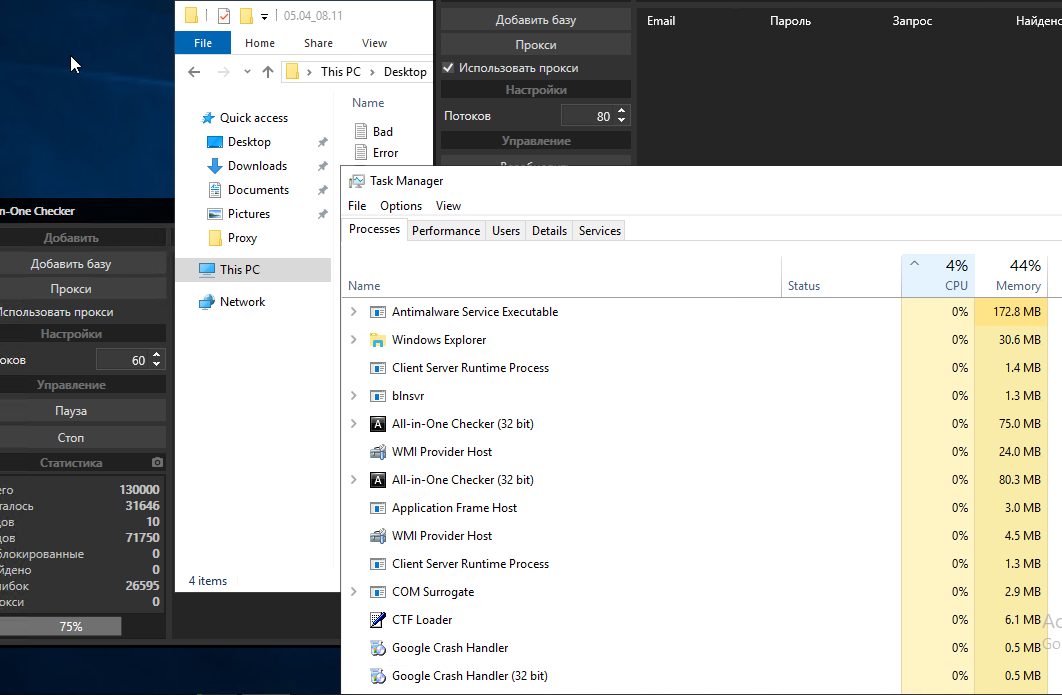1062x695 pixels.
Task: Open the recent locations dropdown in Explorer
Action: point(246,72)
